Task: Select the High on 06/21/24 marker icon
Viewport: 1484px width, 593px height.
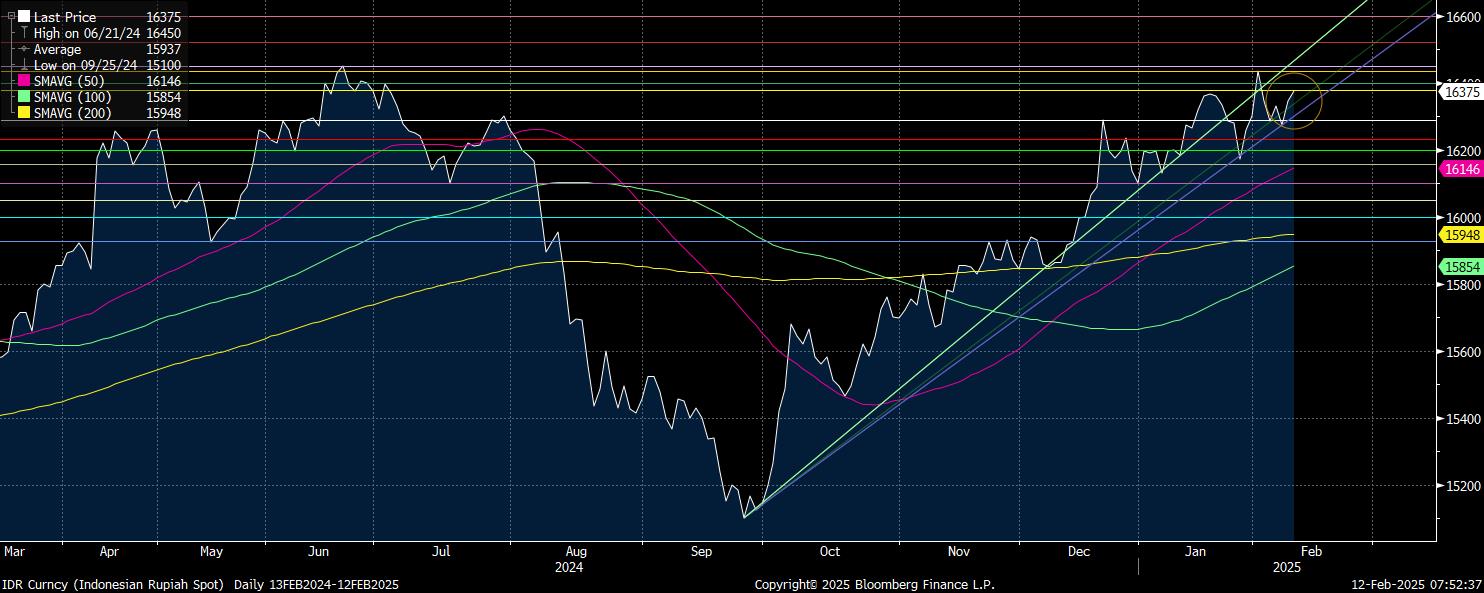Action: coord(24,33)
